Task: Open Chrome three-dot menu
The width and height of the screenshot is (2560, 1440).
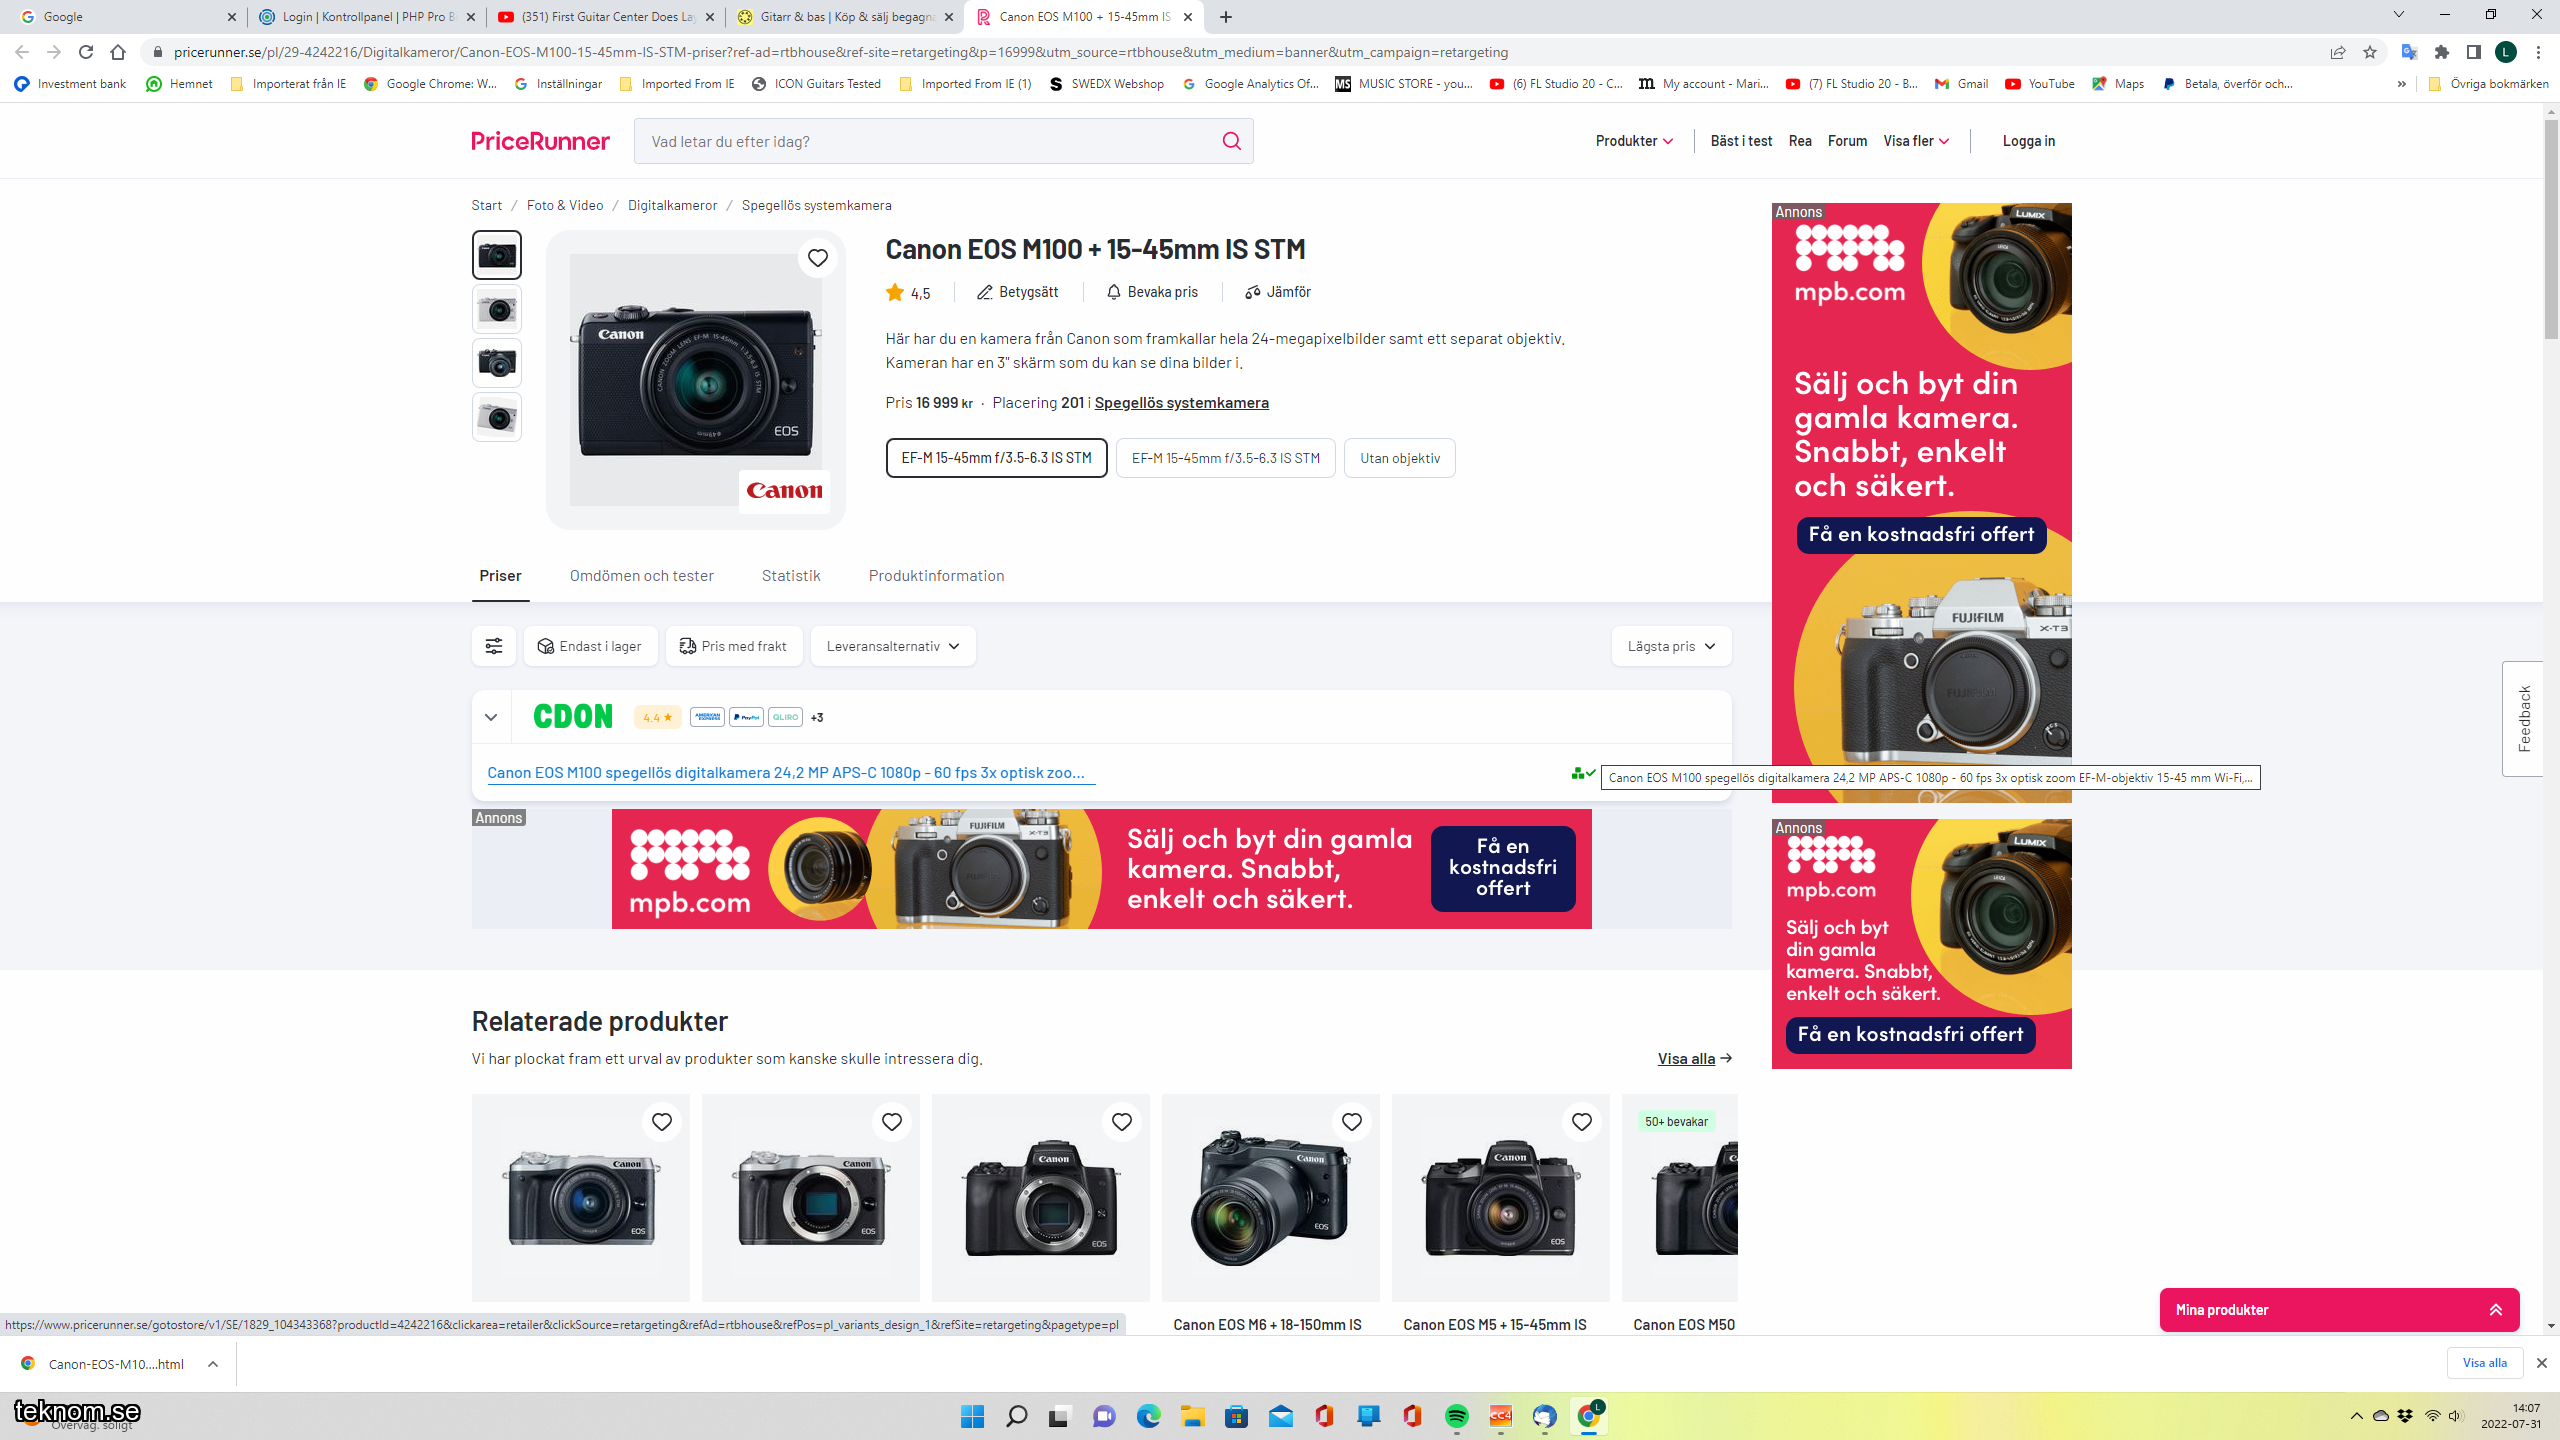Action: coord(2538,52)
